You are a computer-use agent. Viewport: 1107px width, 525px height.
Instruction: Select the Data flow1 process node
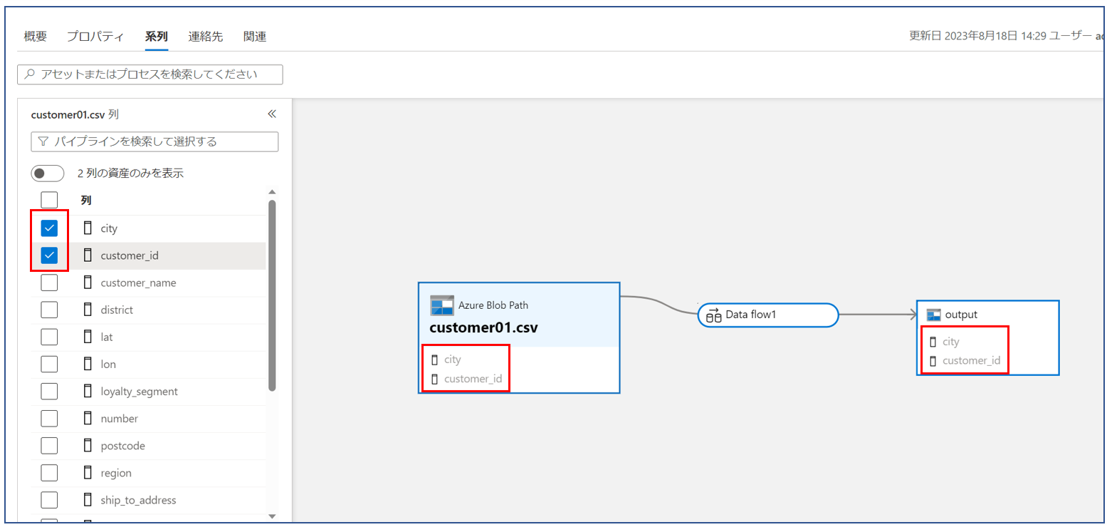pyautogui.click(x=767, y=315)
